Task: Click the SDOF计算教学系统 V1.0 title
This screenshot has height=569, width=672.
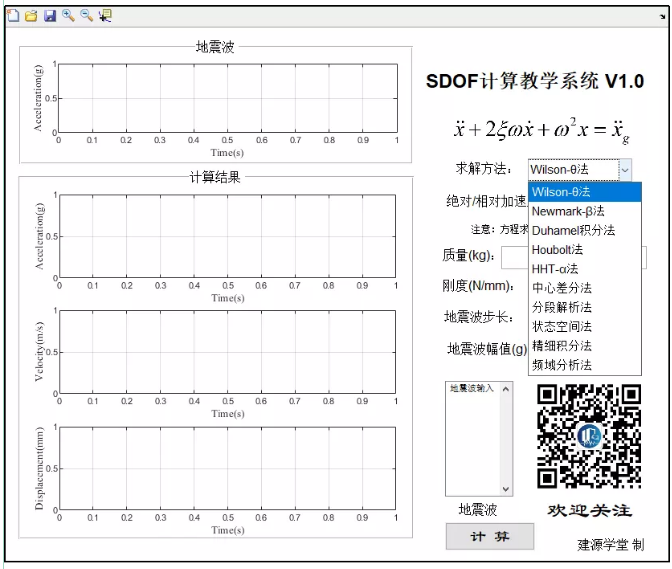Action: tap(535, 81)
